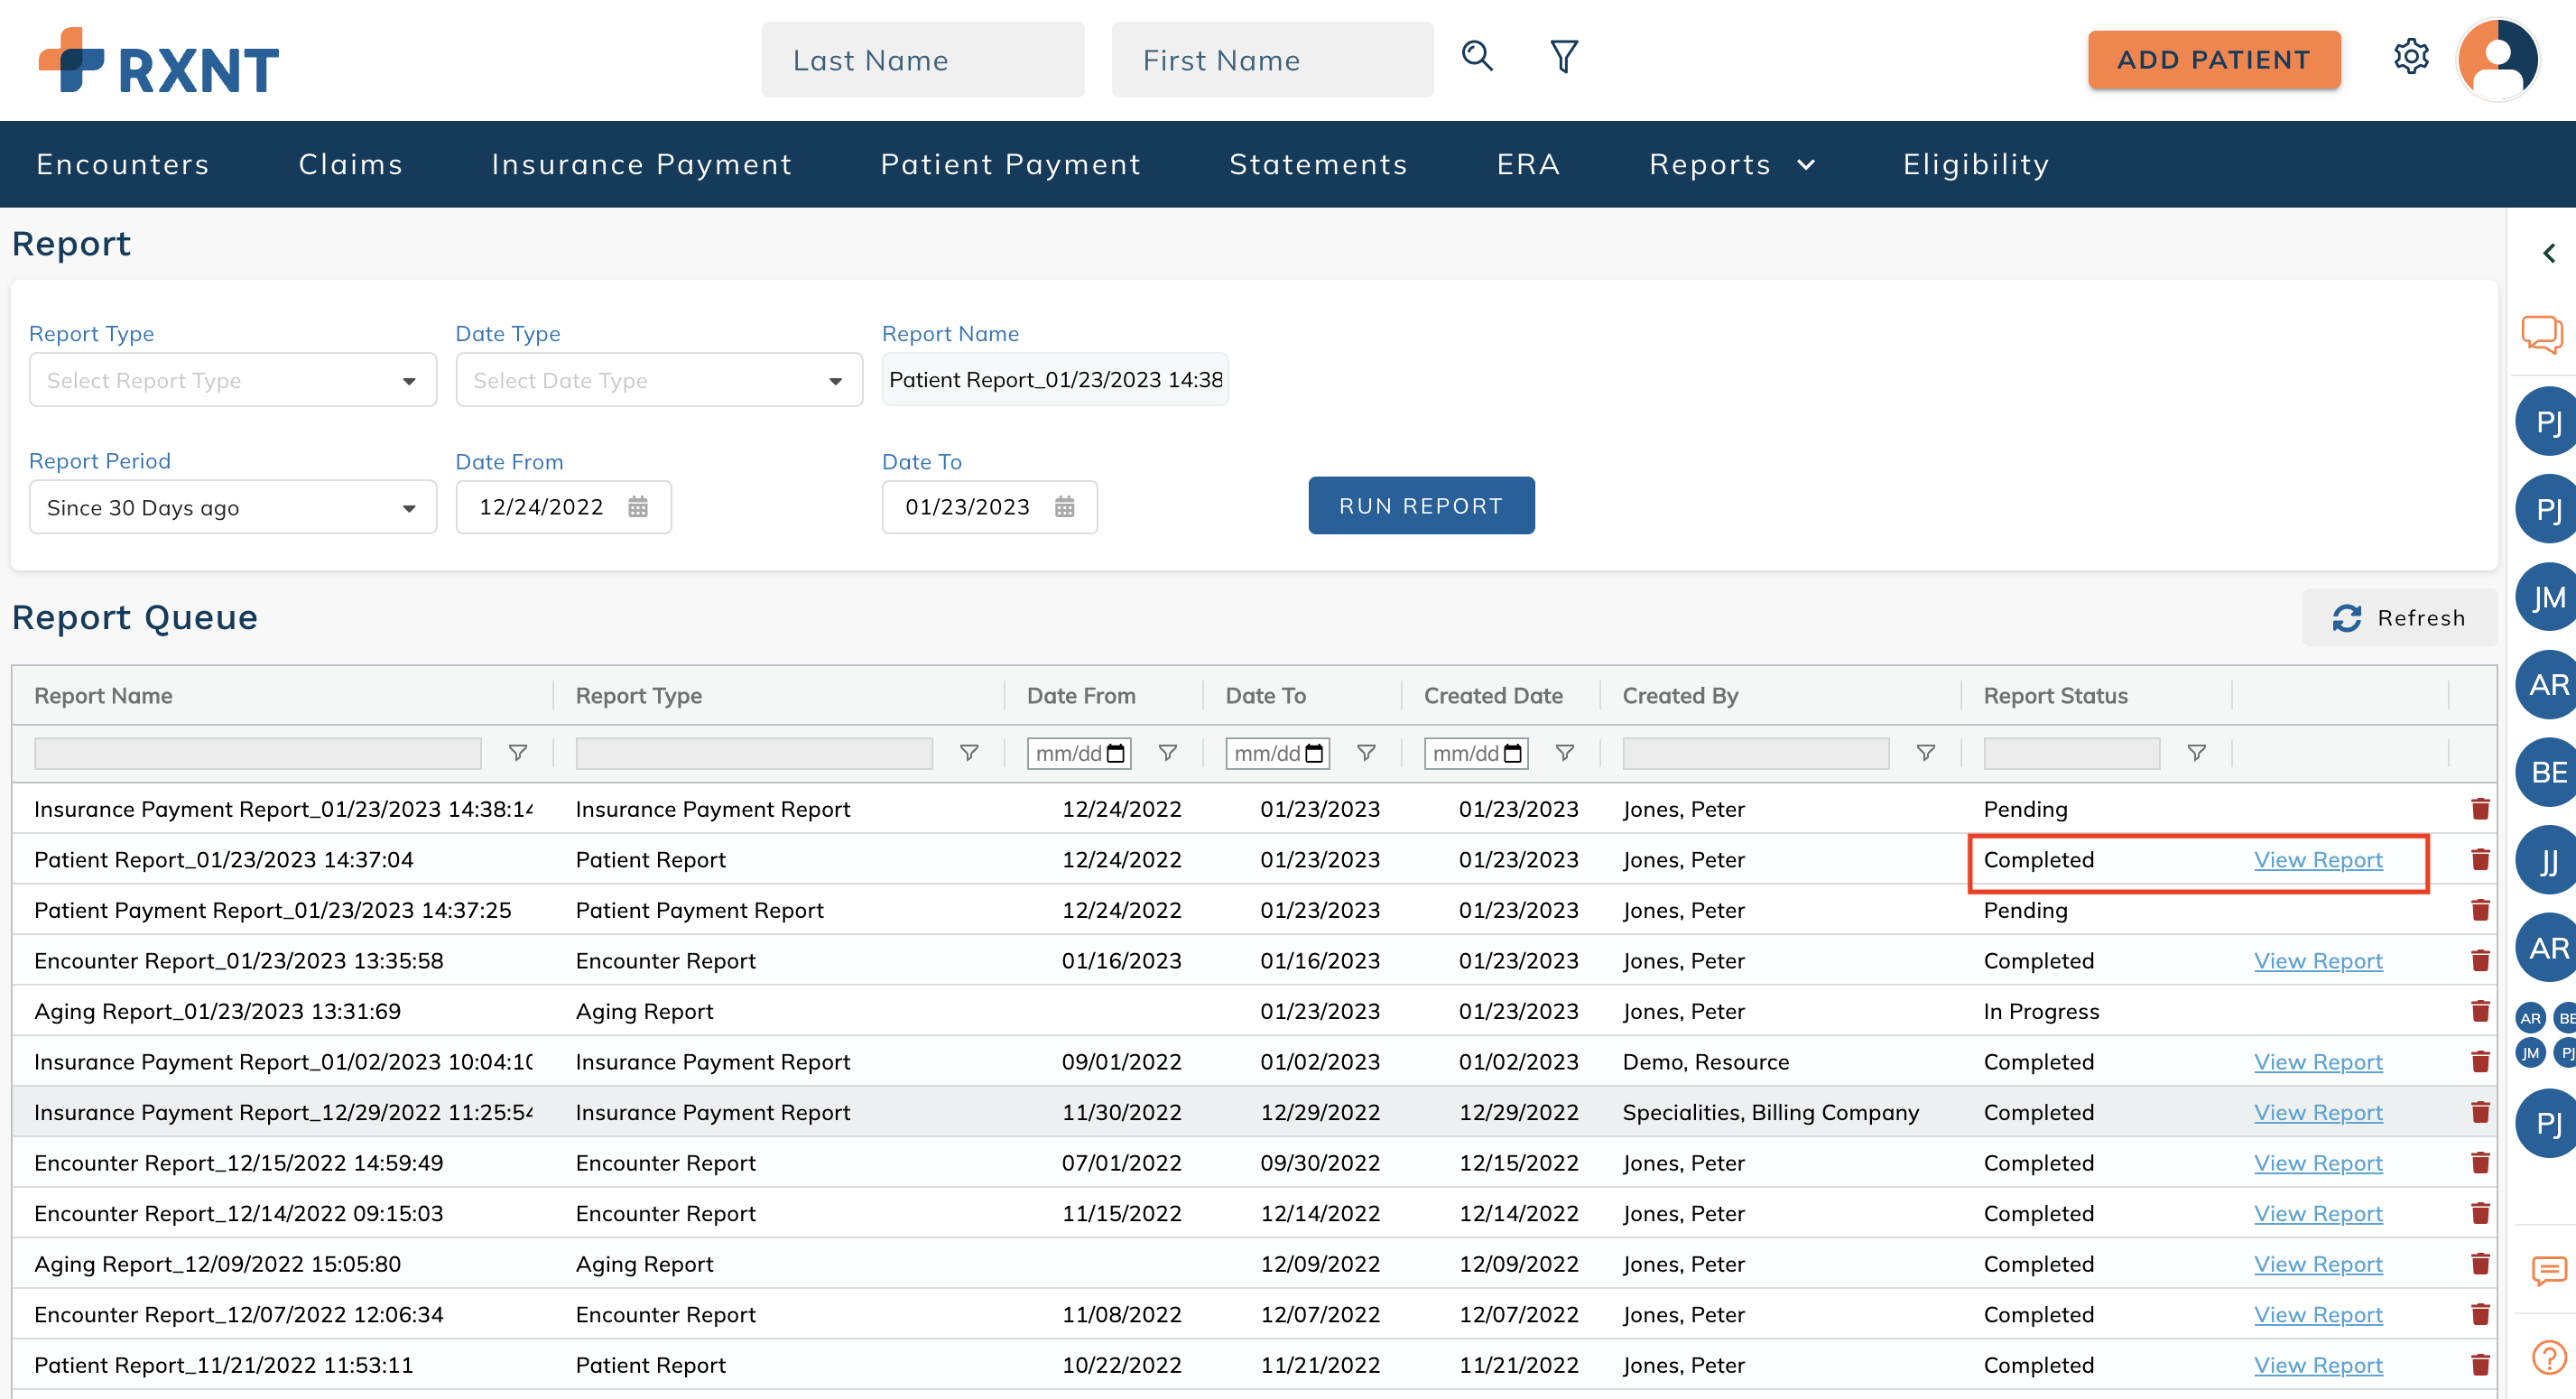The image size is (2576, 1399).
Task: Open the orange chat bubbles icon in sidebar
Action: (x=2542, y=334)
